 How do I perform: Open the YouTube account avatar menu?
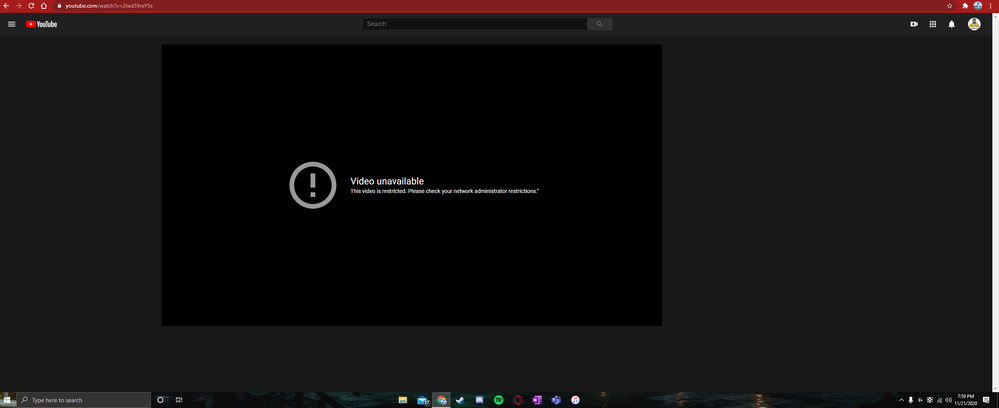coord(974,24)
